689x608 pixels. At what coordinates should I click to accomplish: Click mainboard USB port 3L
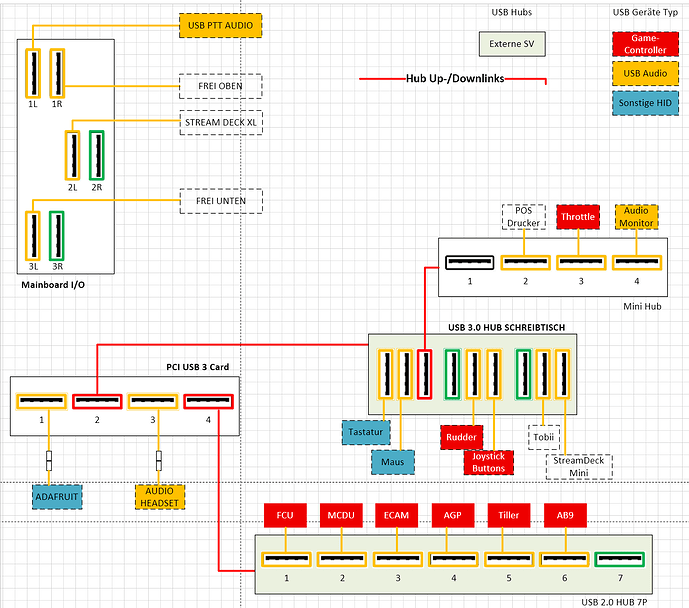click(33, 236)
